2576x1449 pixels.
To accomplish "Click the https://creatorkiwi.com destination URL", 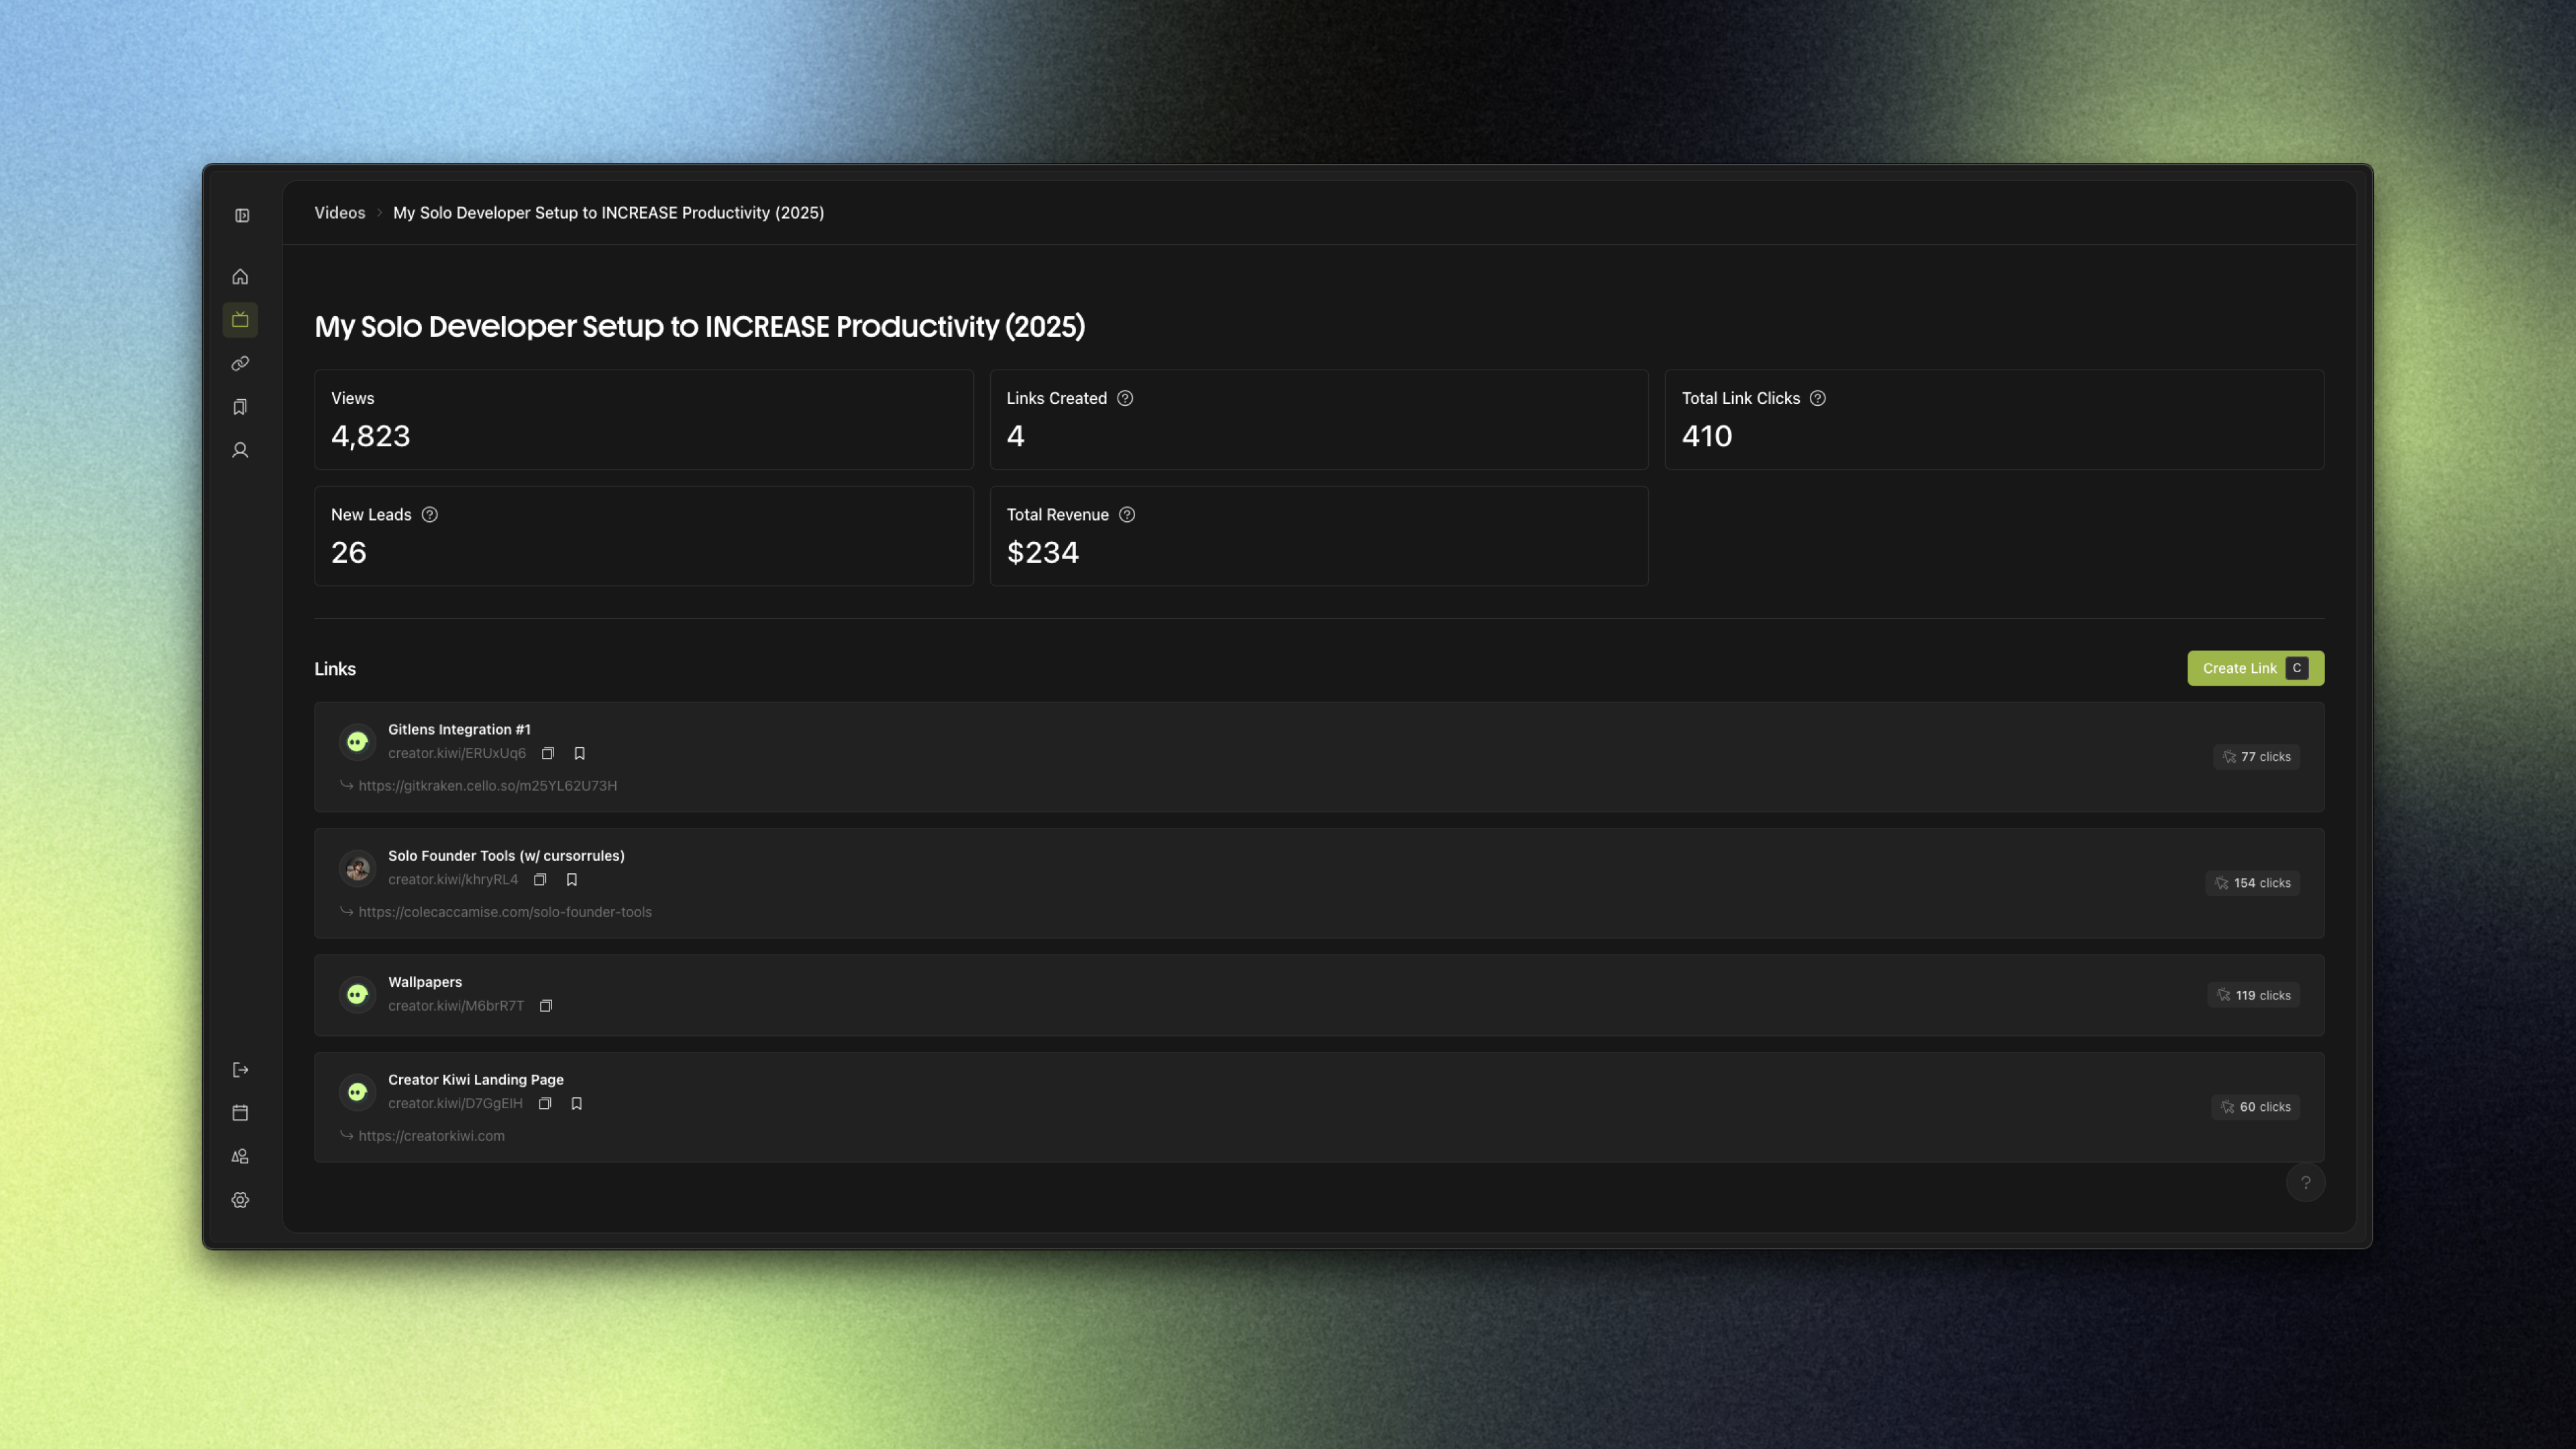I will point(432,1136).
